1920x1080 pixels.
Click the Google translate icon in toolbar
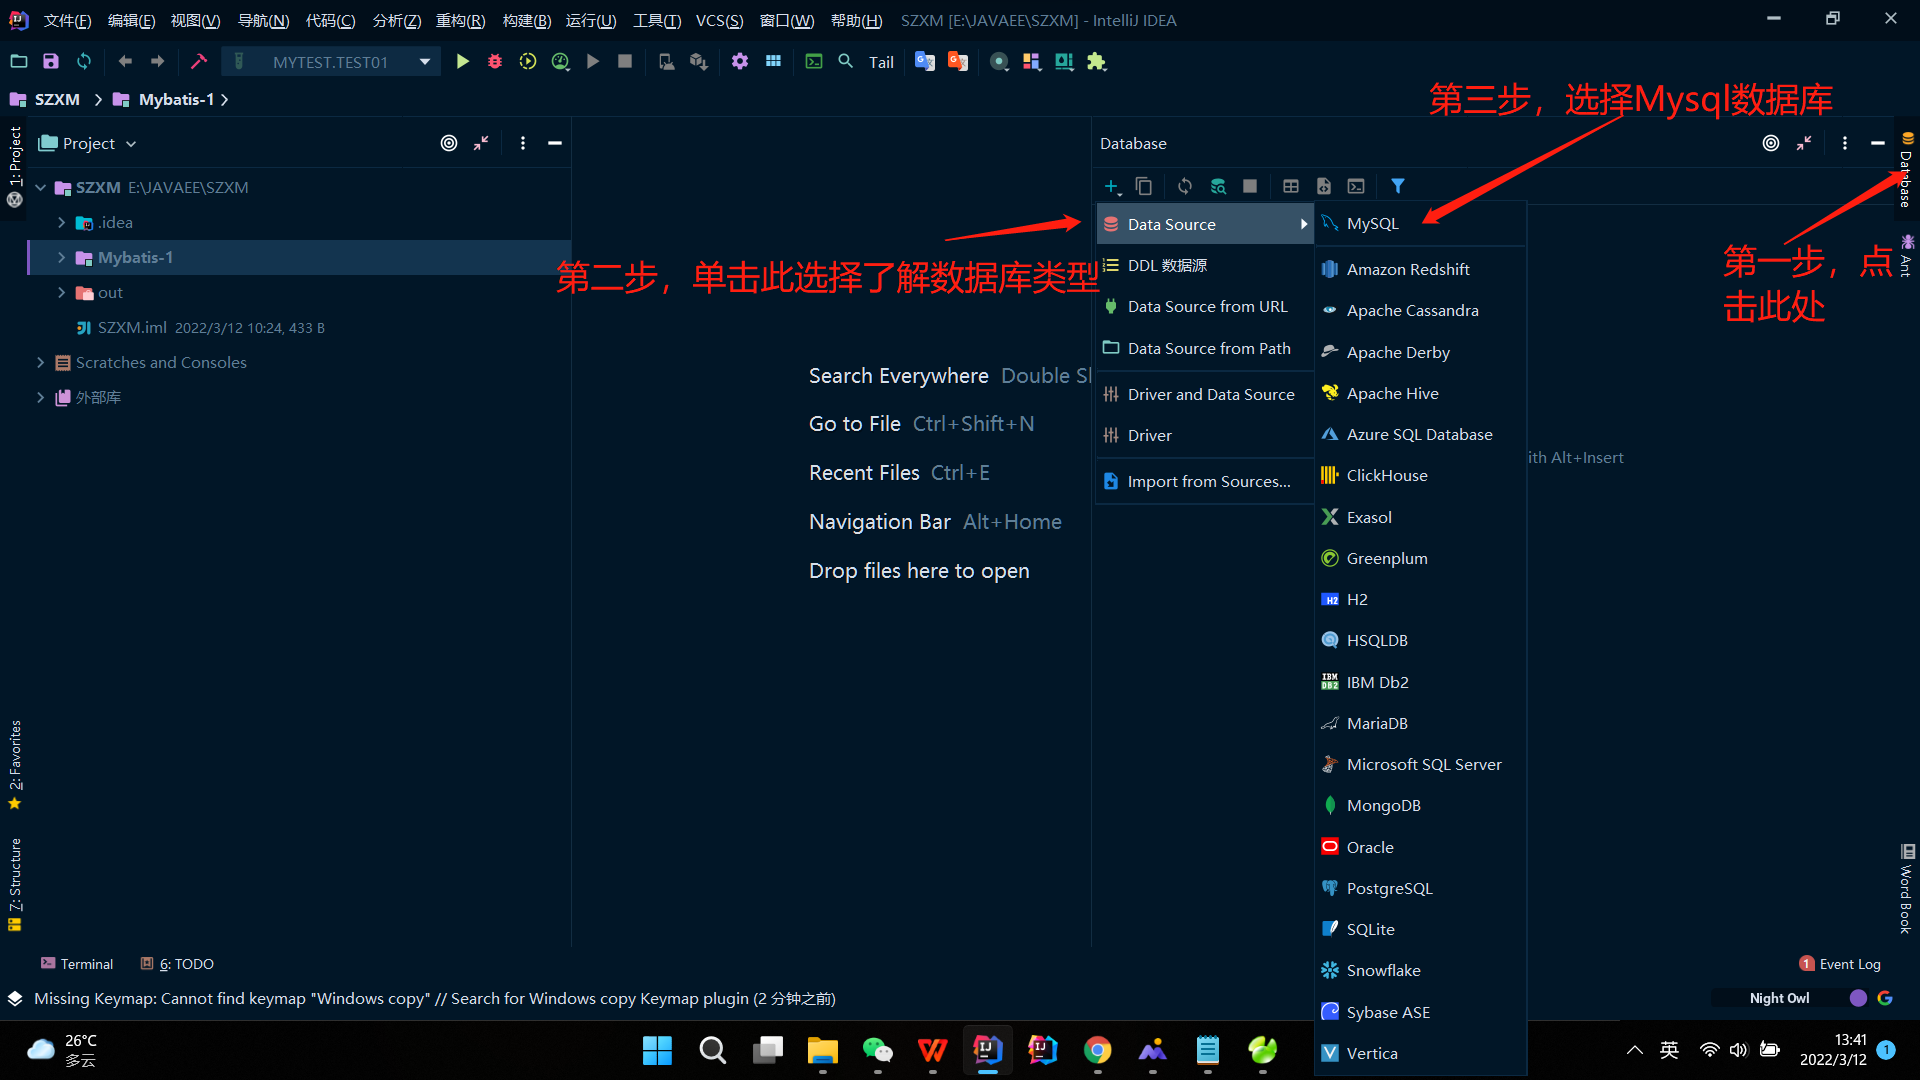click(925, 62)
